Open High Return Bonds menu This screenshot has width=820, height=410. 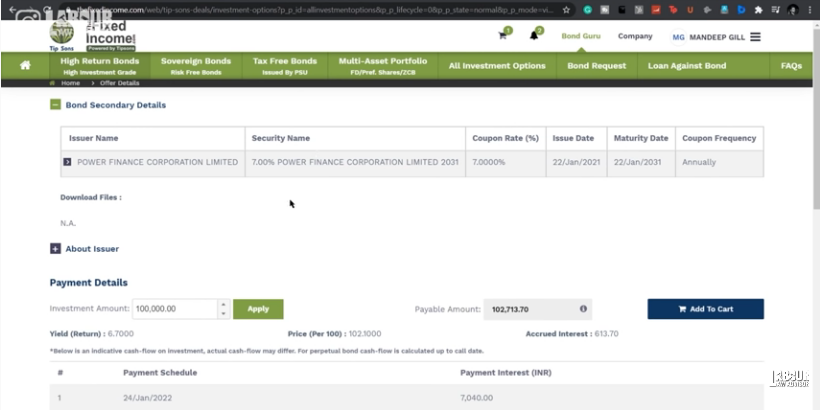coord(99,66)
